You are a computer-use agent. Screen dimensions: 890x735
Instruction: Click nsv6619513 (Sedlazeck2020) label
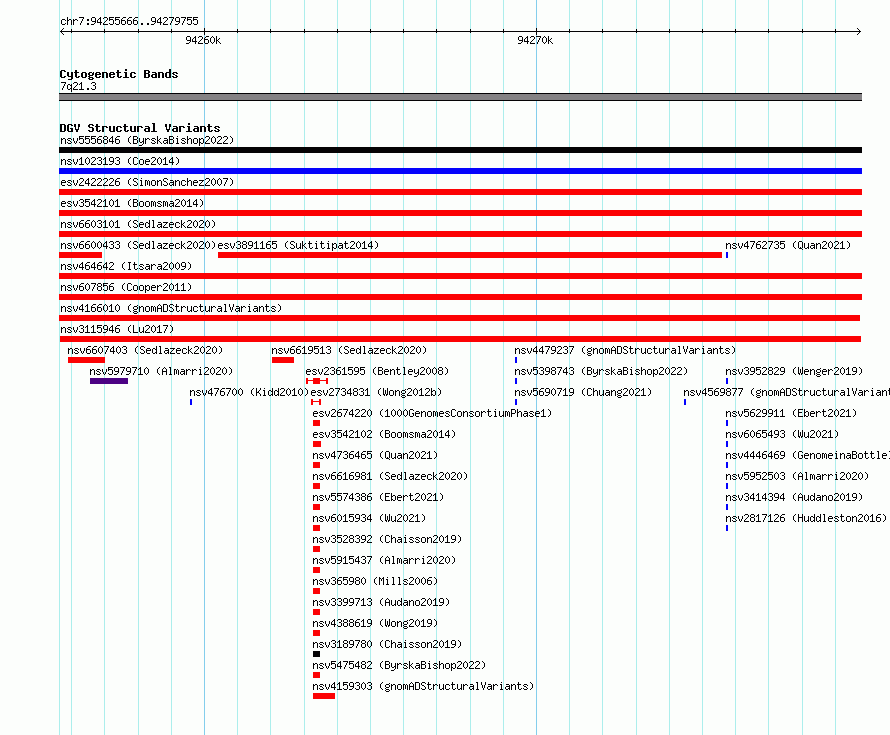[x=349, y=350]
